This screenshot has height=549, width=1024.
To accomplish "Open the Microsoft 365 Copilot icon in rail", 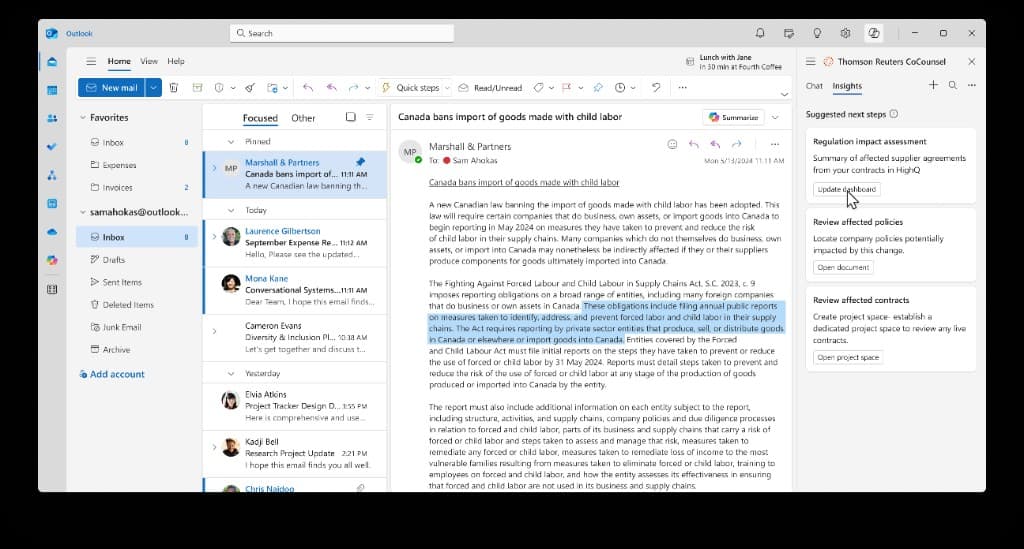I will click(x=52, y=260).
